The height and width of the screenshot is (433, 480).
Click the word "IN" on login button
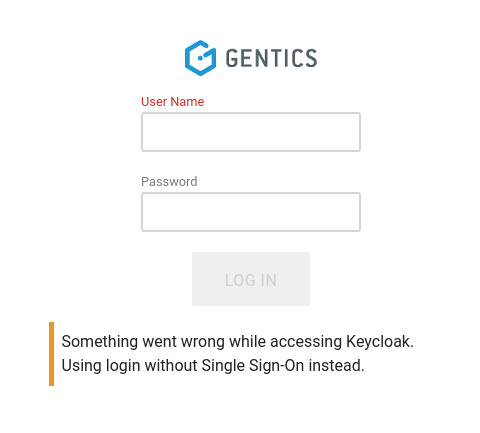click(269, 280)
